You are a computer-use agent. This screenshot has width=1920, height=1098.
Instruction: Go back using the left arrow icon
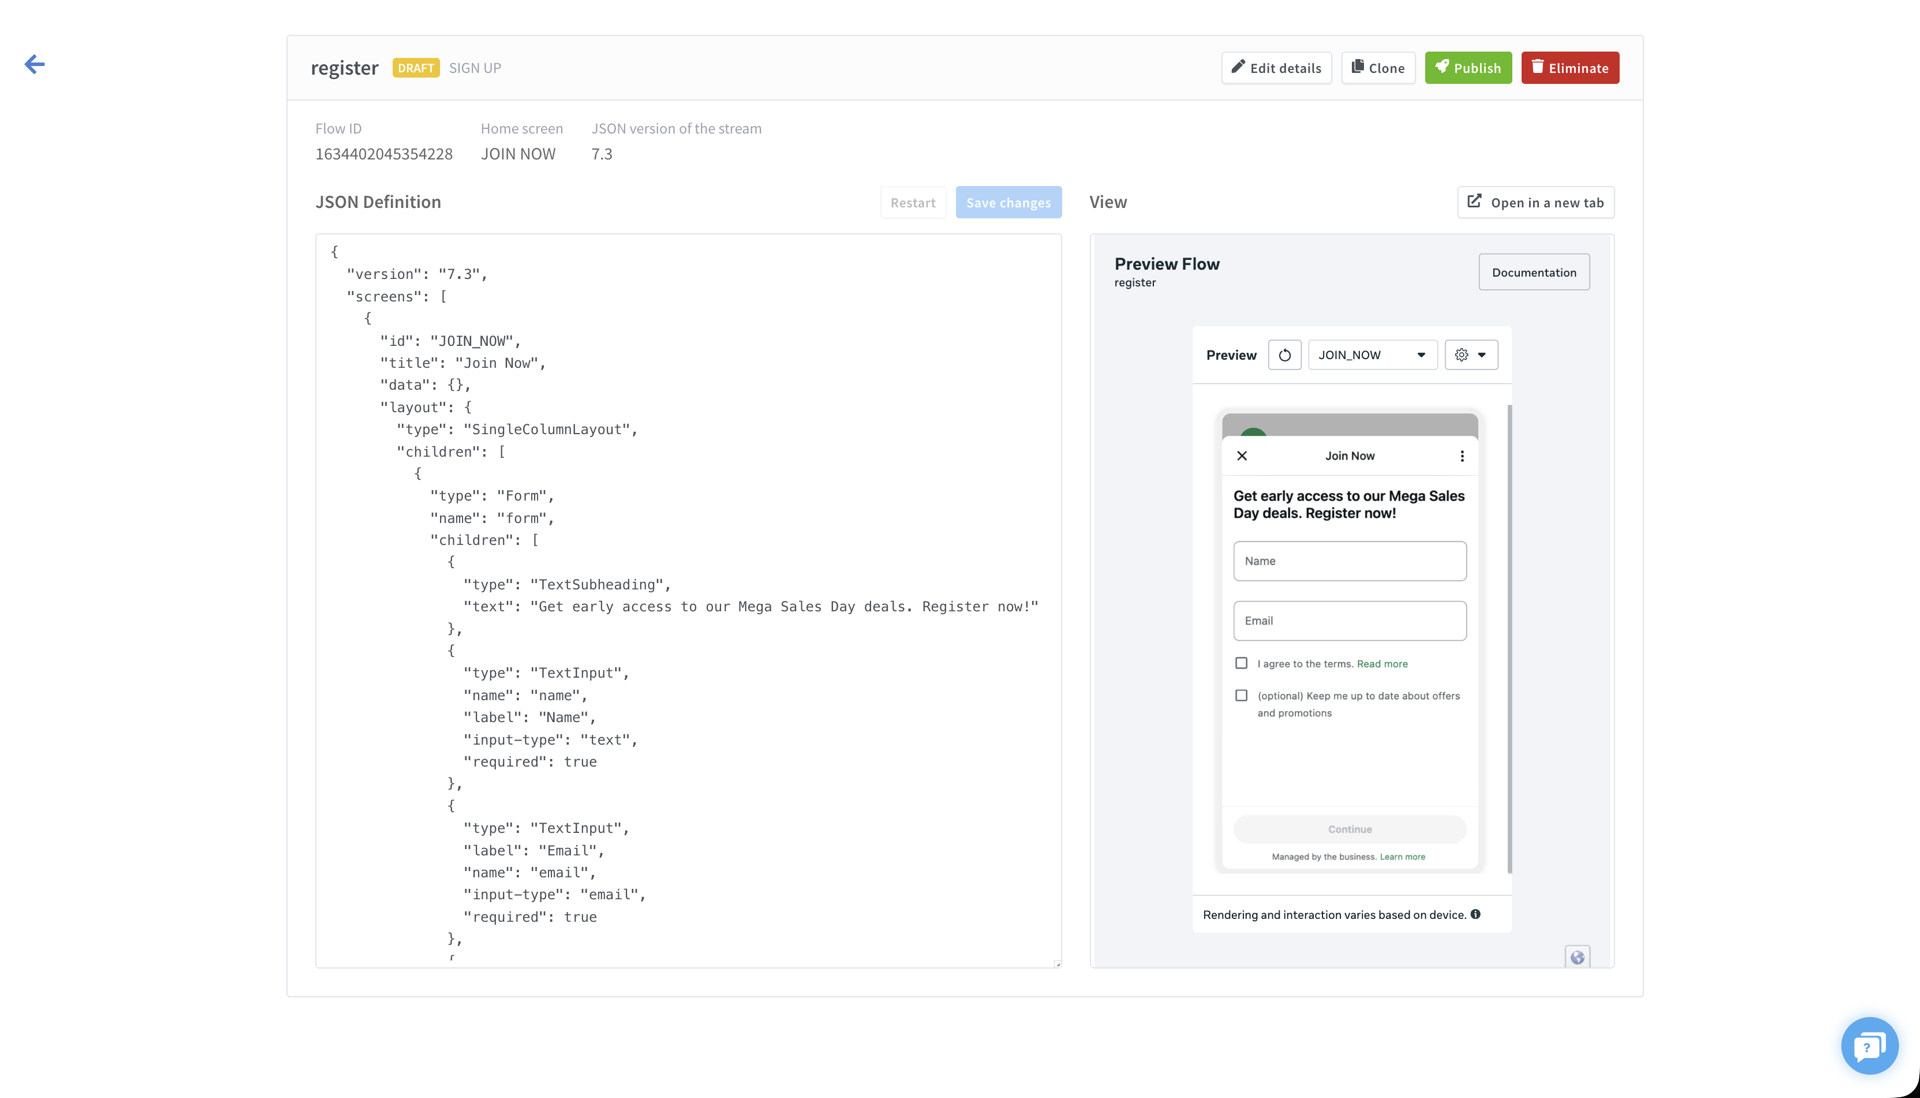tap(35, 65)
